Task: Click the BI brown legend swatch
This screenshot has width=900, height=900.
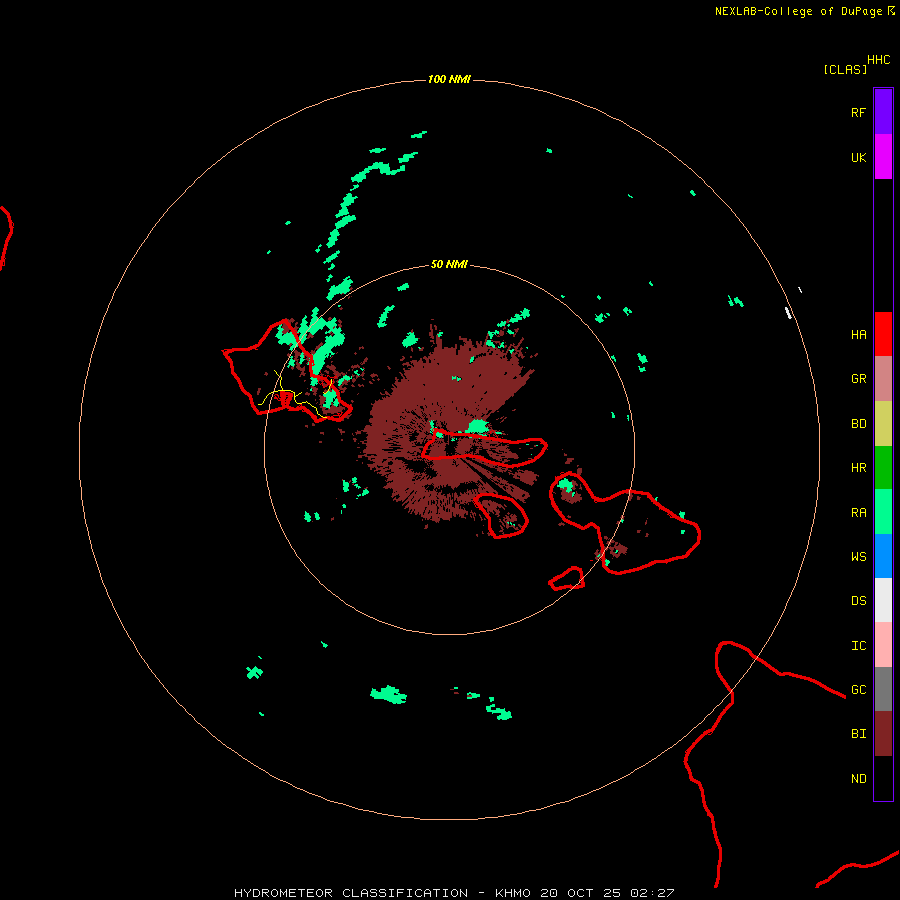Action: pyautogui.click(x=883, y=734)
